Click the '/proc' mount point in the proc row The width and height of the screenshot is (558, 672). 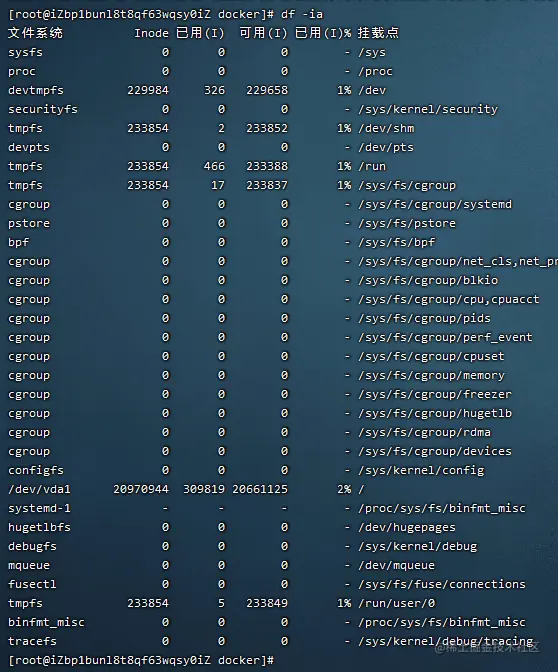tap(375, 71)
